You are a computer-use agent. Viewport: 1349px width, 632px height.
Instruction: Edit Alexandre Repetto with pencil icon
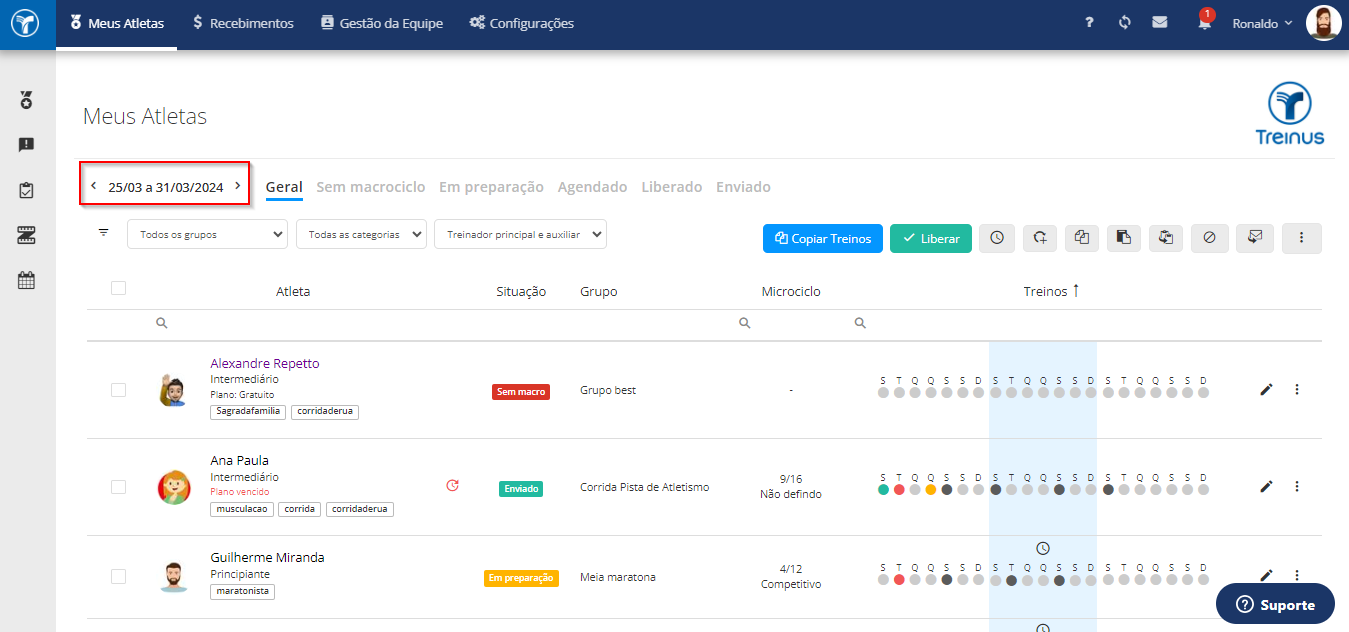coord(1266,389)
